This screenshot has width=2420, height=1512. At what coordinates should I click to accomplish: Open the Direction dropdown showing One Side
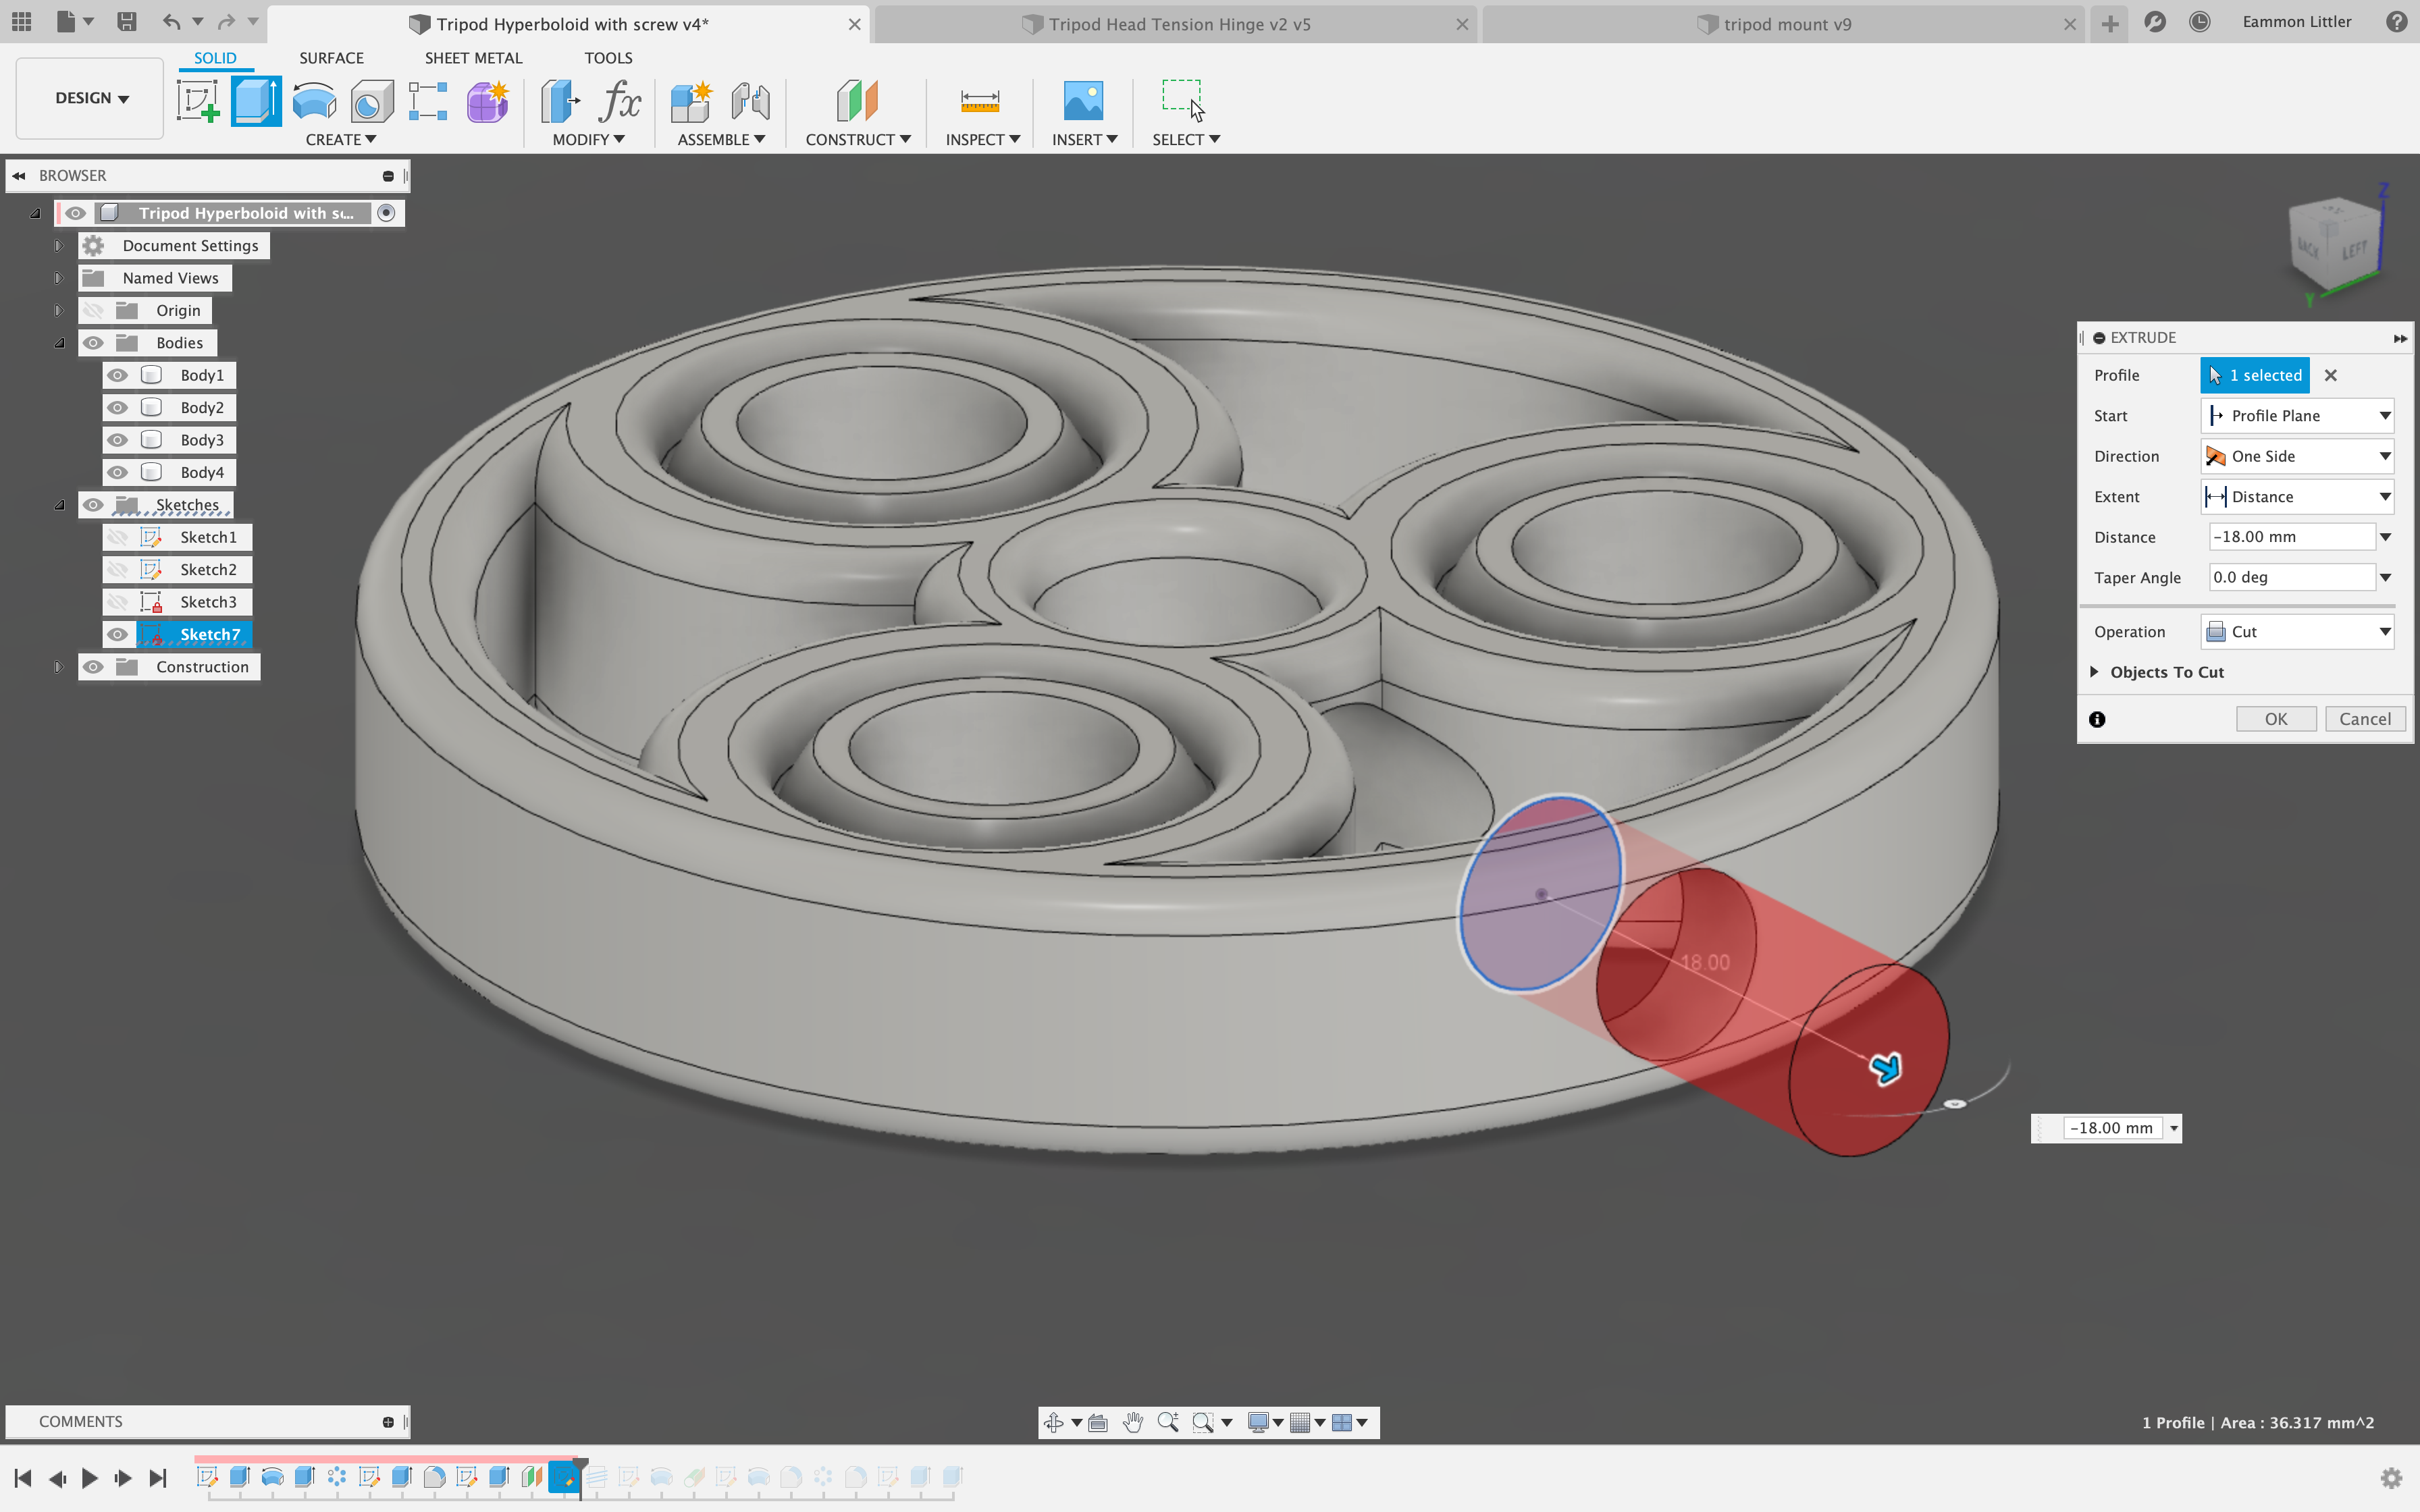point(2296,455)
